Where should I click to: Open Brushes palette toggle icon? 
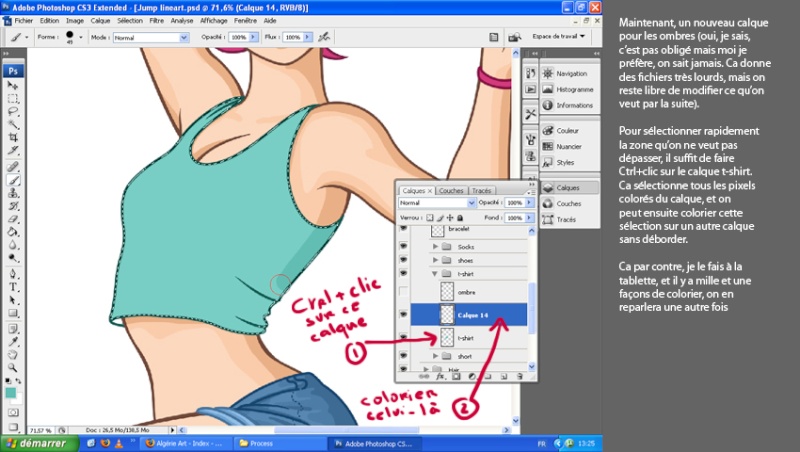(x=493, y=37)
